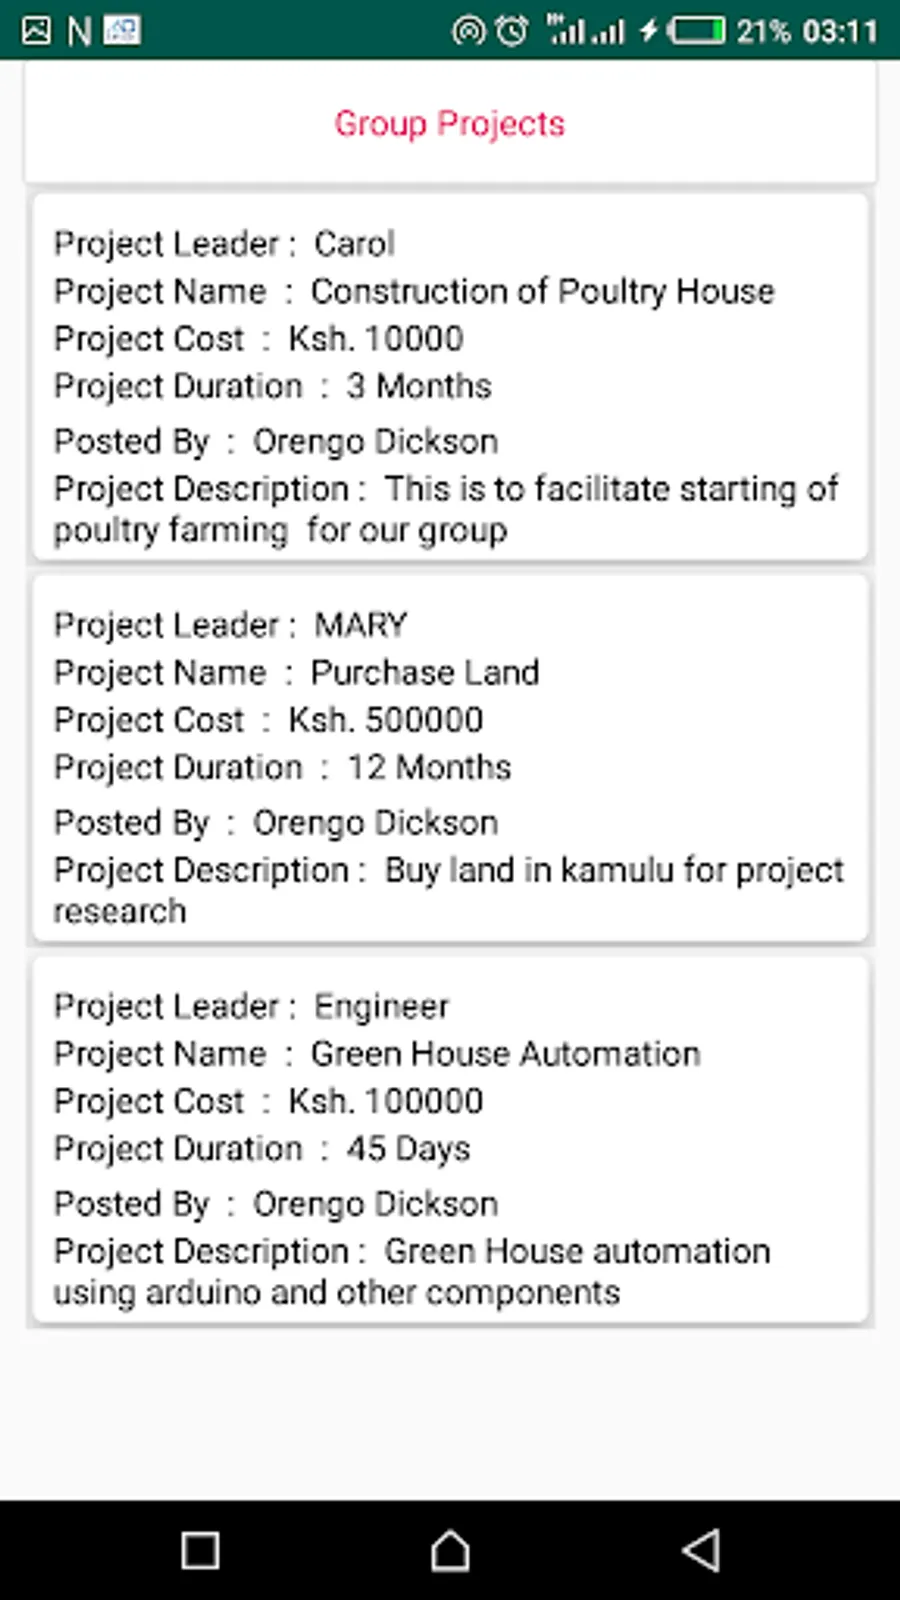Select project leader MARY text
Viewport: 900px width, 1600px height.
tap(360, 625)
